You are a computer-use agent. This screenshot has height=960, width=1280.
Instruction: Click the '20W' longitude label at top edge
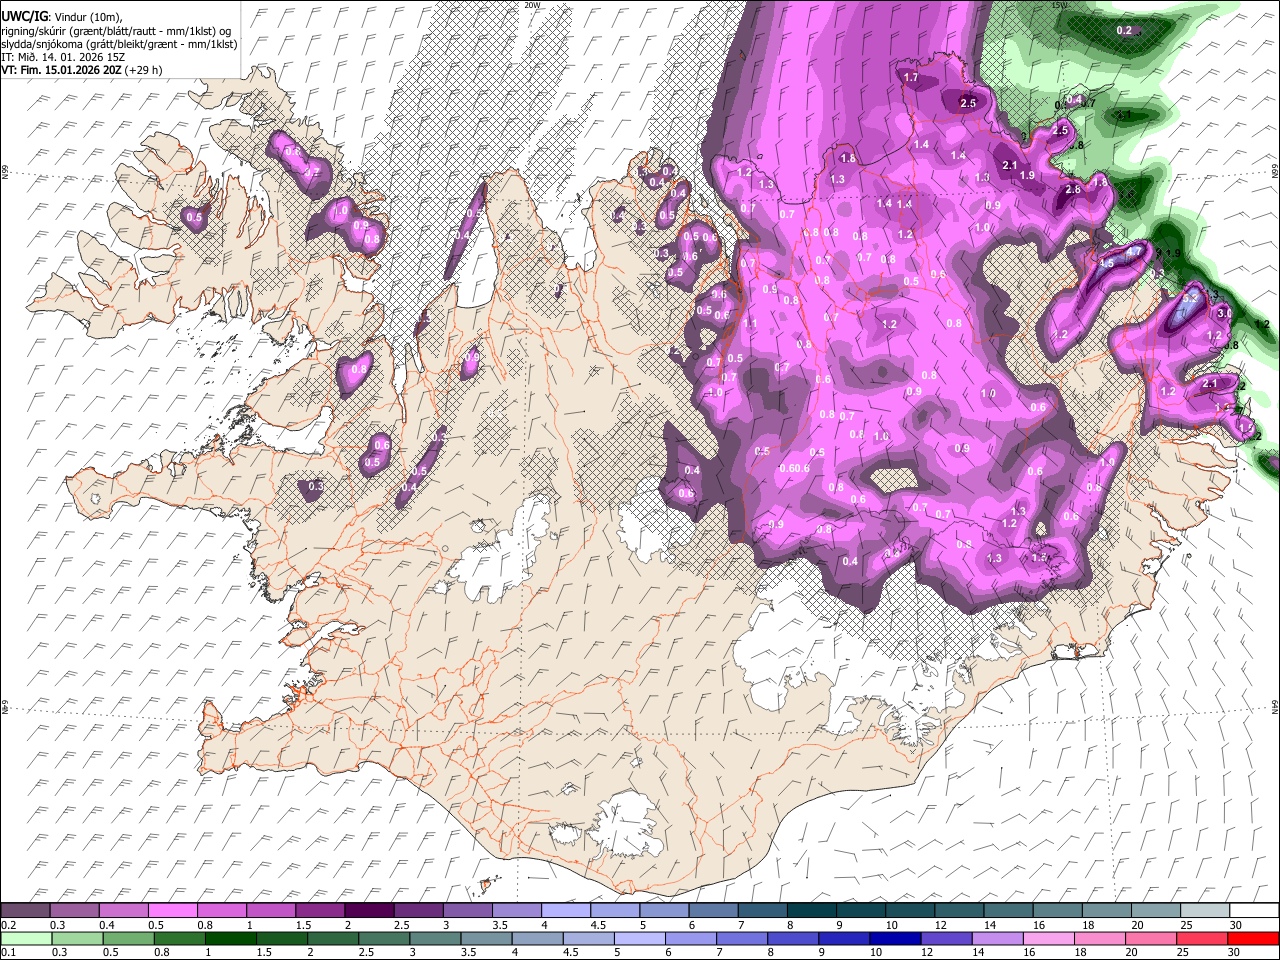tap(531, 5)
